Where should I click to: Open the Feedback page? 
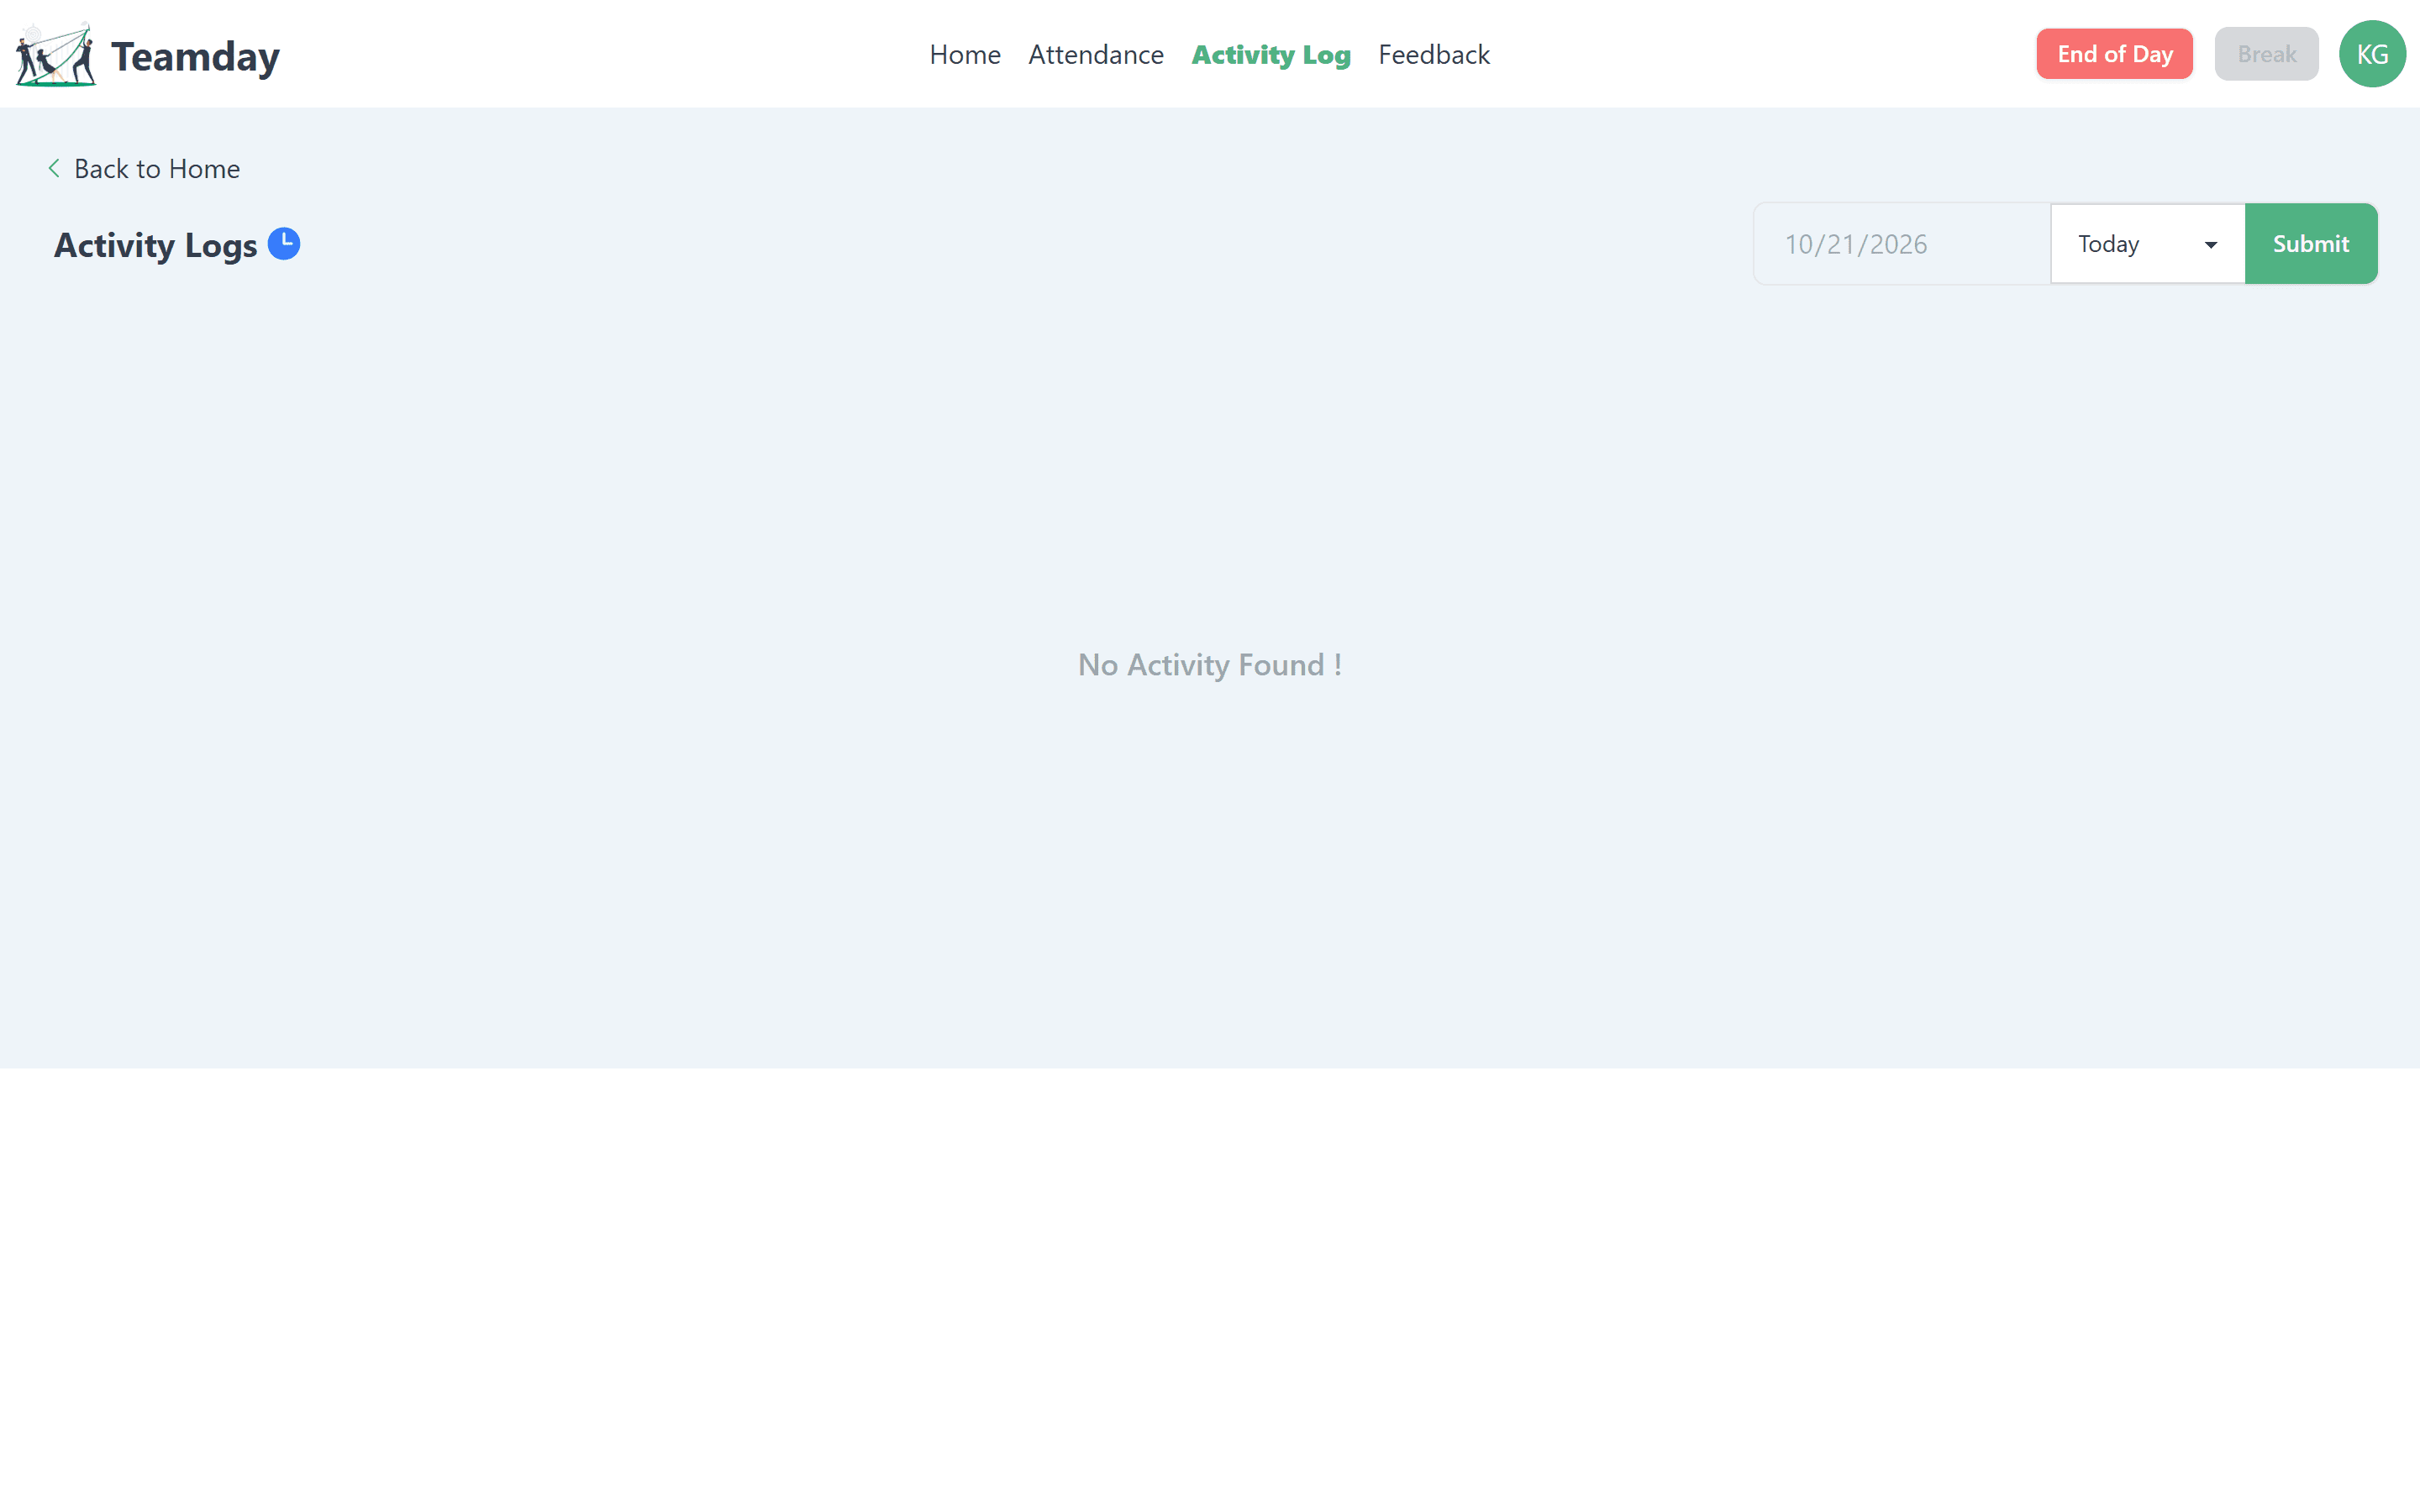pos(1433,54)
